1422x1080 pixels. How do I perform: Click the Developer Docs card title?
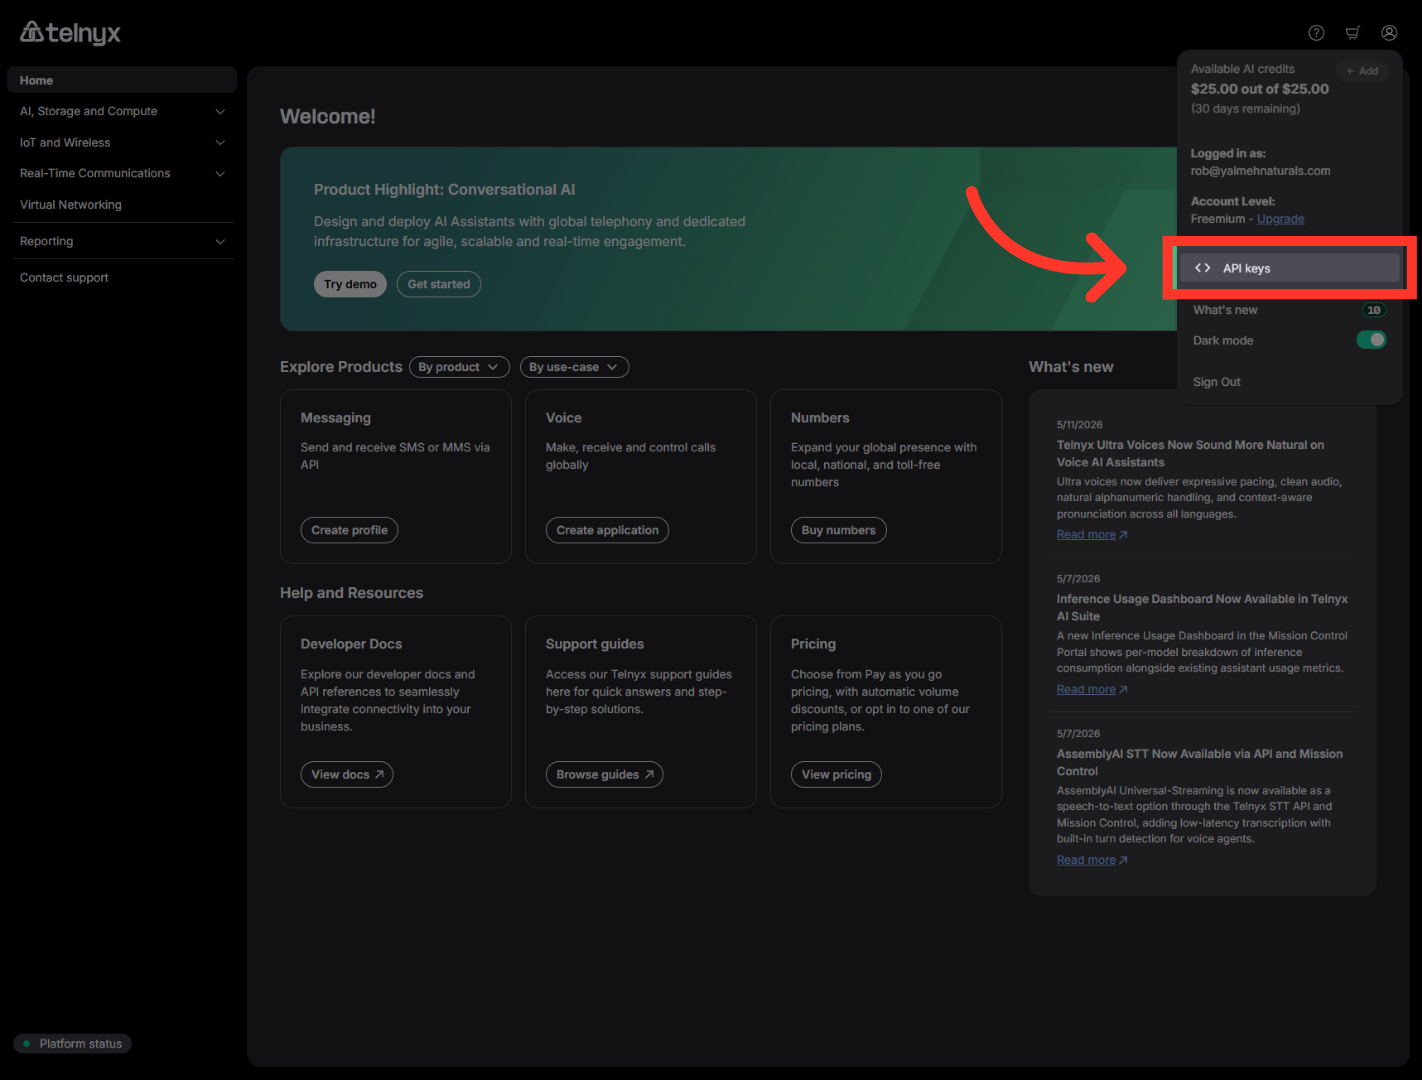point(351,644)
